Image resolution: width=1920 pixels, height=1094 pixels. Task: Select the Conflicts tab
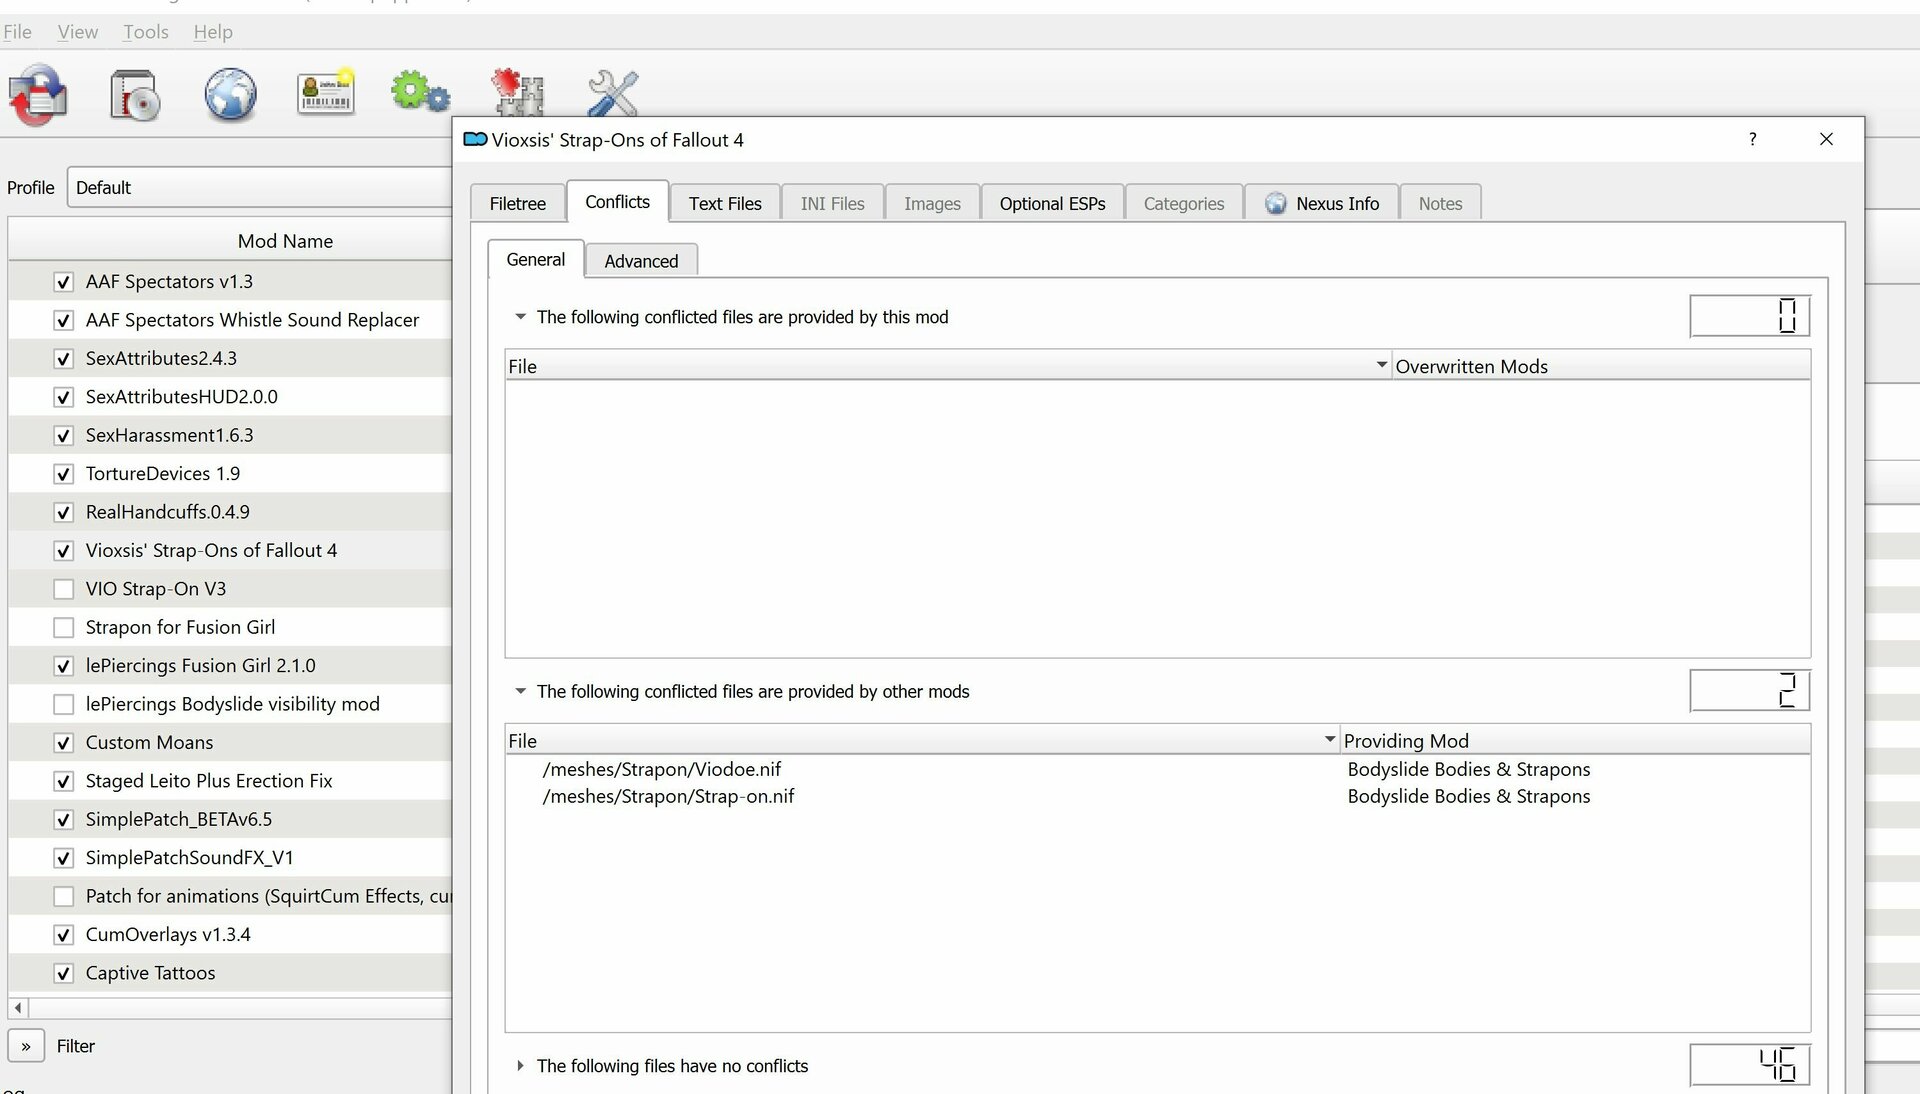pos(617,201)
